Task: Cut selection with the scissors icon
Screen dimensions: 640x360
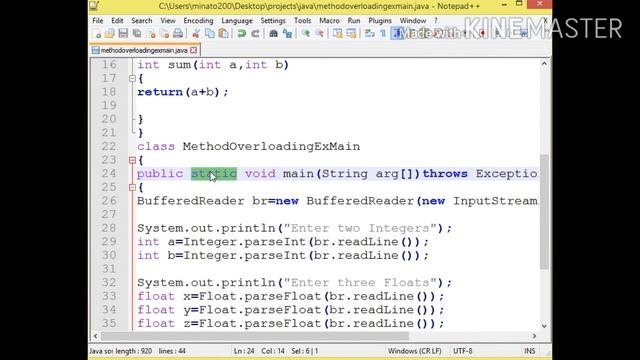Action: (x=196, y=34)
